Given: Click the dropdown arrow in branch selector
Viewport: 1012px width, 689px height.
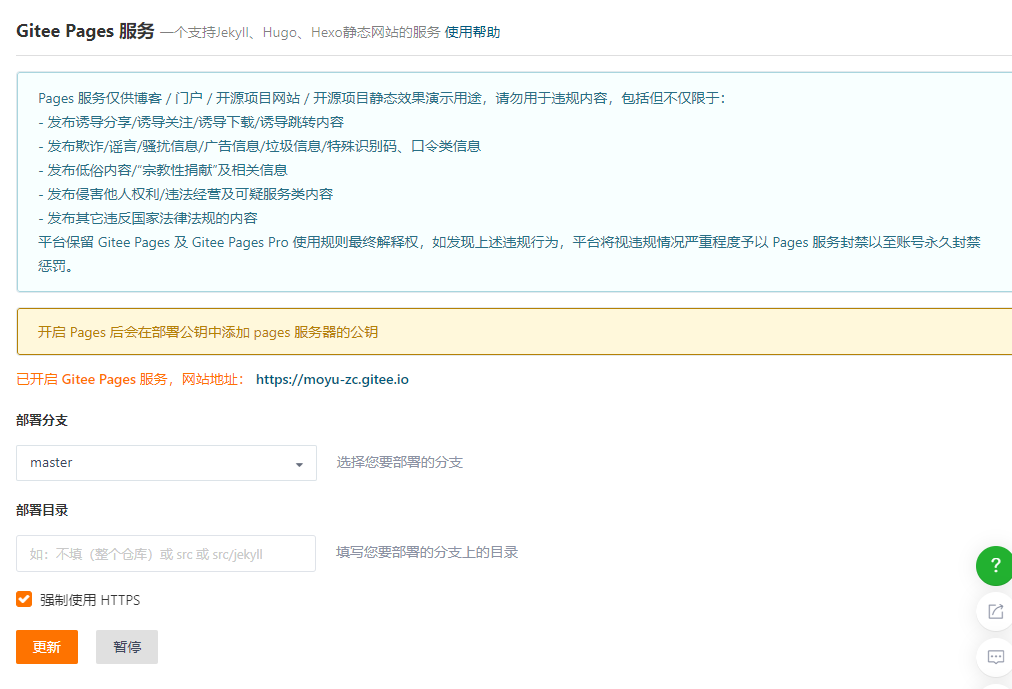Looking at the screenshot, I should [x=299, y=464].
